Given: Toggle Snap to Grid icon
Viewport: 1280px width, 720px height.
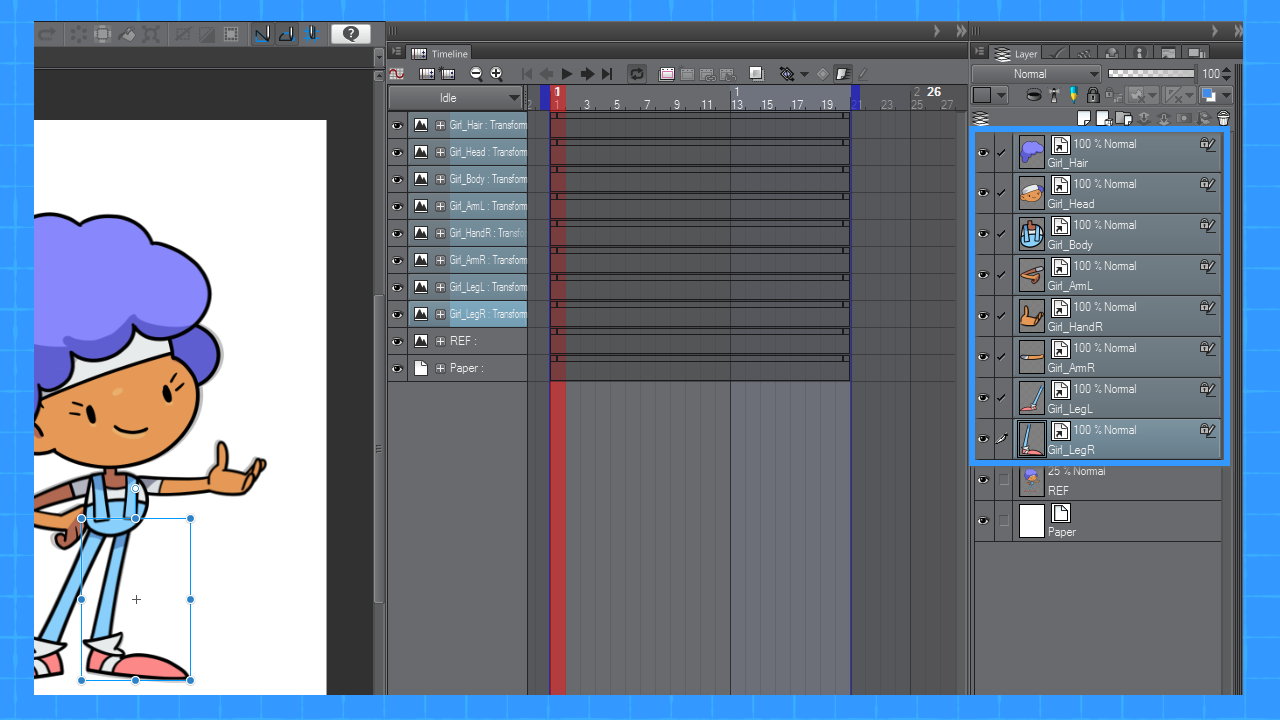Looking at the screenshot, I should coord(311,34).
